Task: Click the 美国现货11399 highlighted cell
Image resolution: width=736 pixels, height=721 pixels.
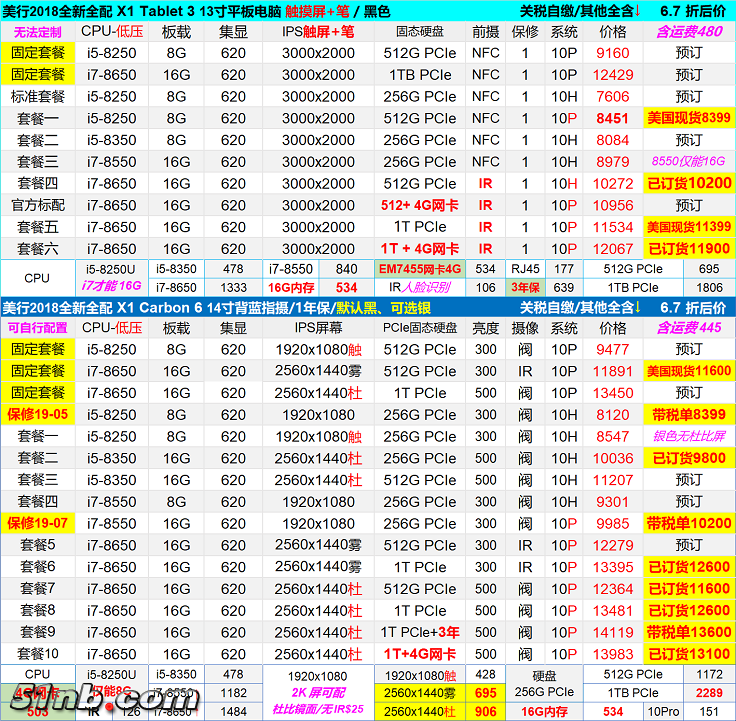Action: (688, 227)
